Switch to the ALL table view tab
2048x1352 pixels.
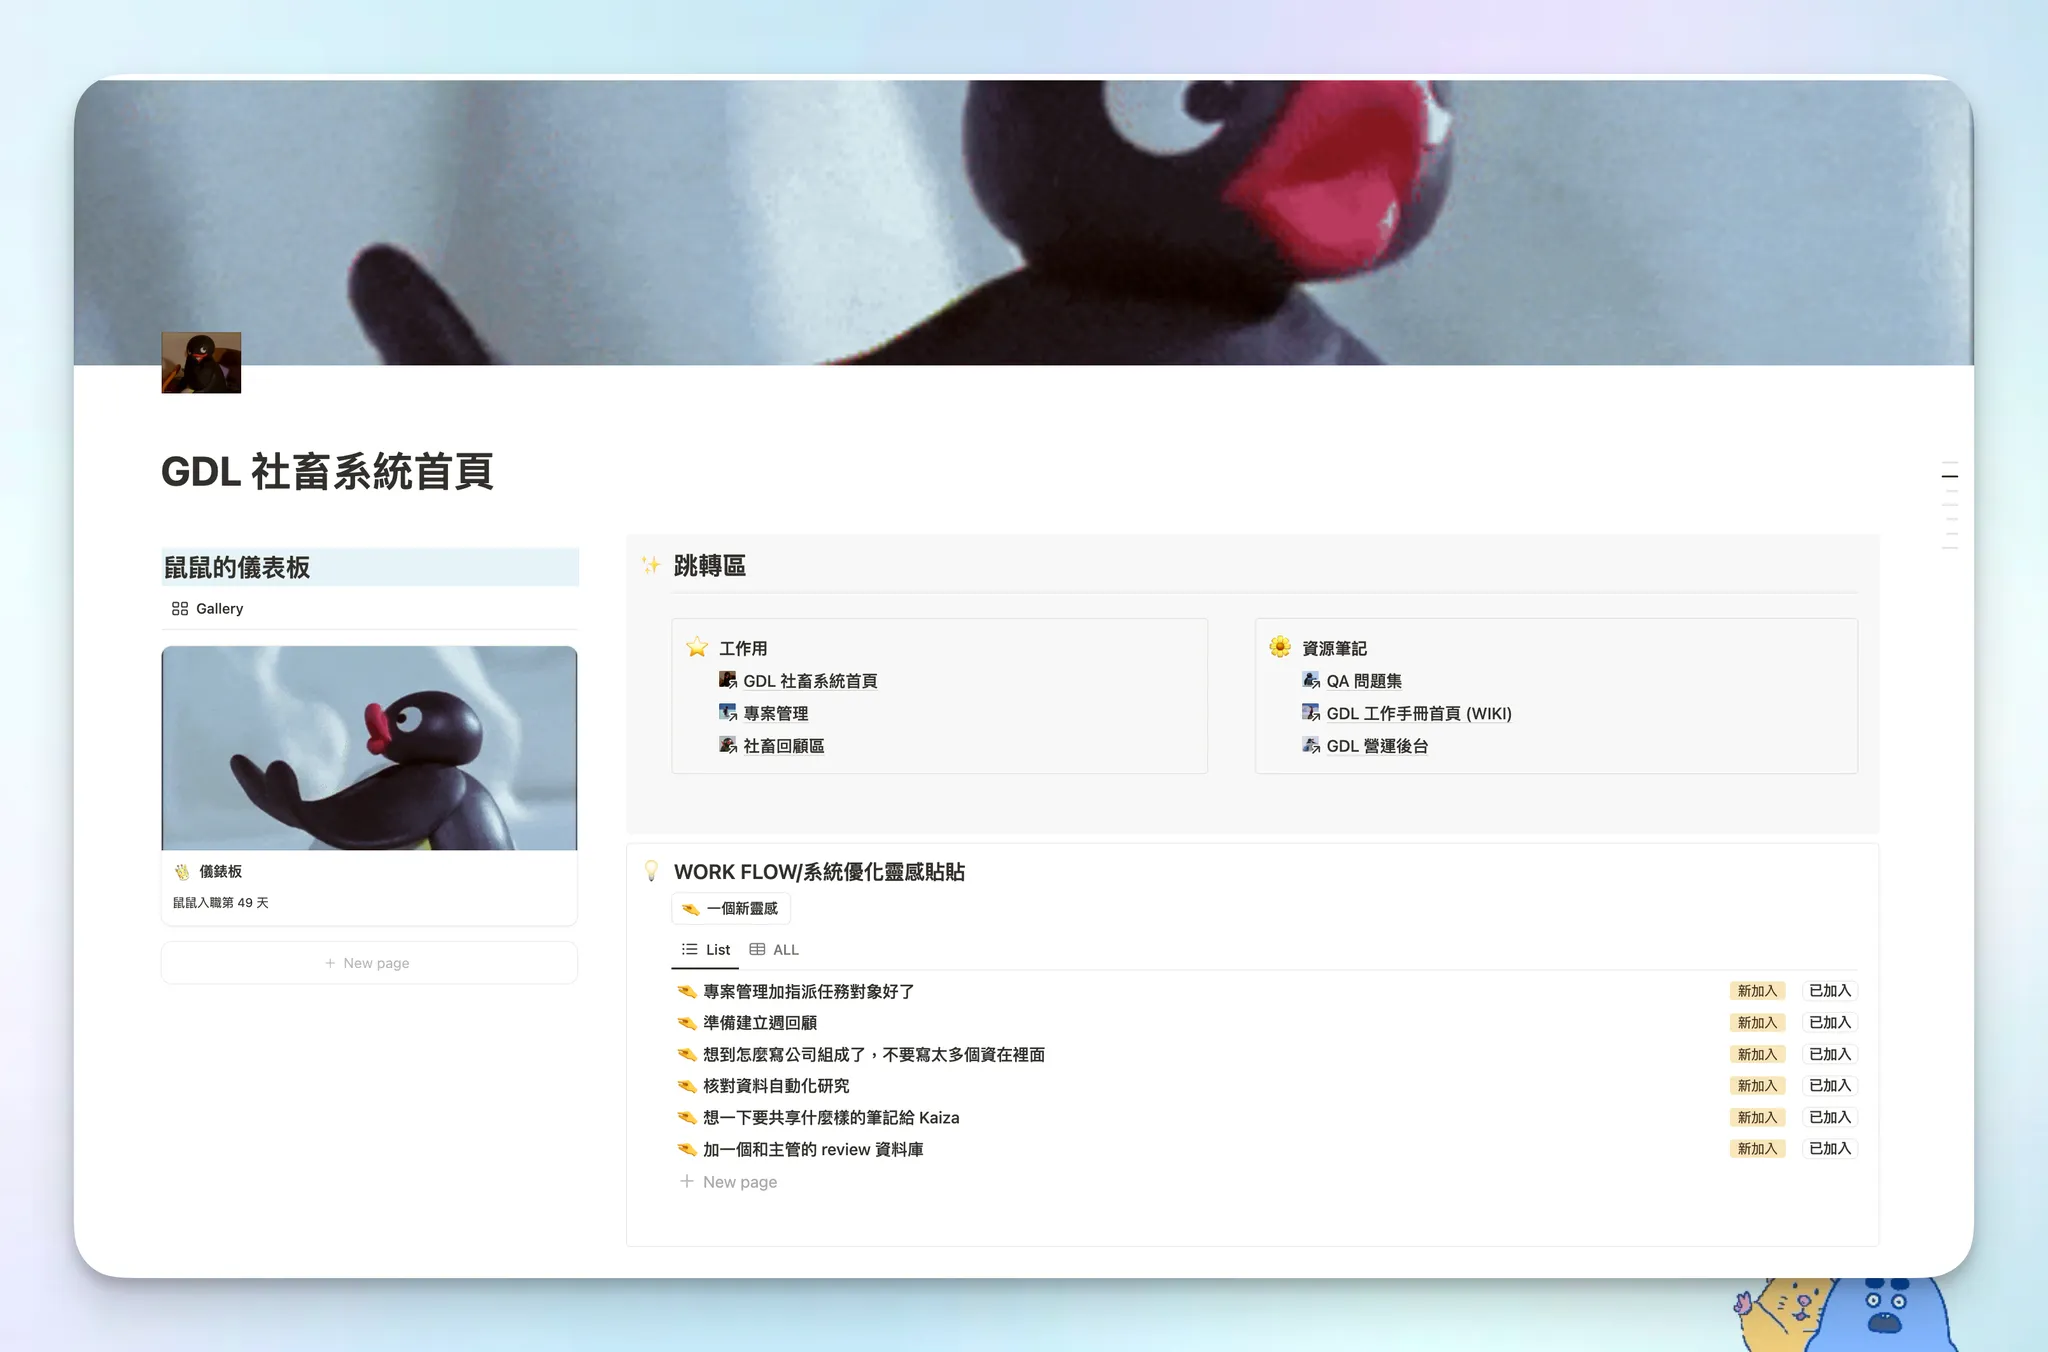(774, 949)
